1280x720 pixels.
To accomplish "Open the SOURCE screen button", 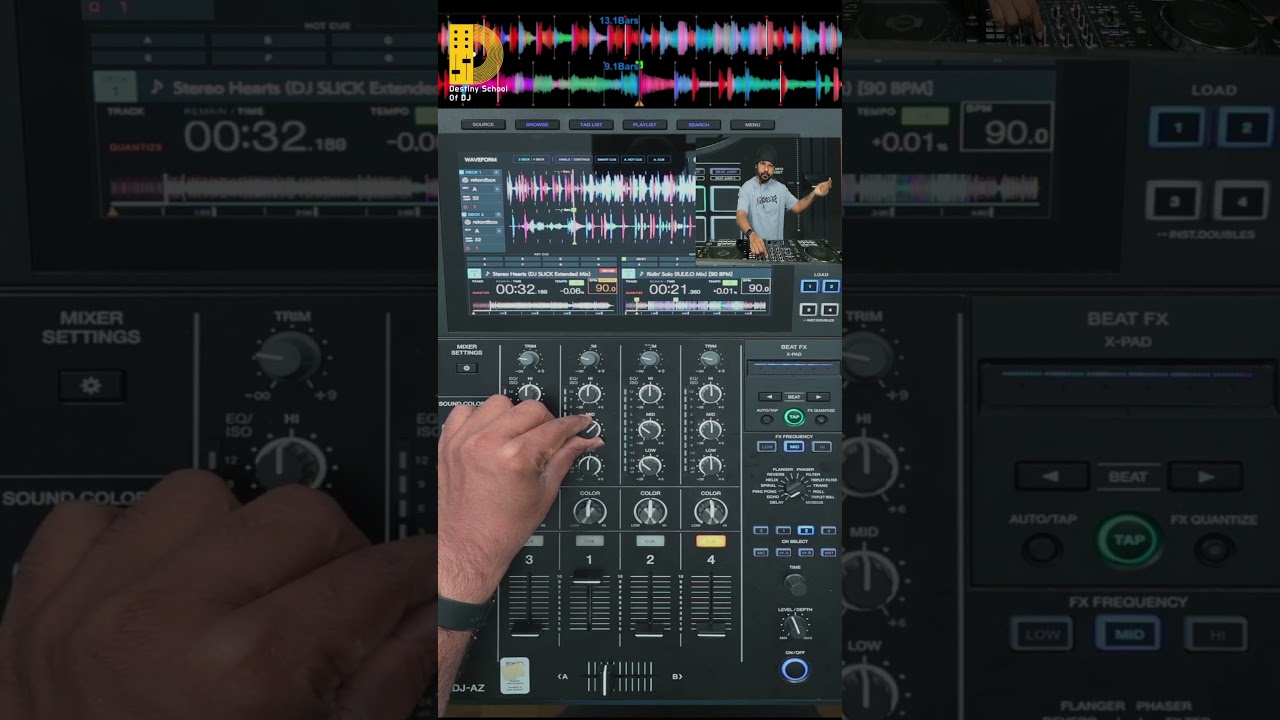I will [483, 125].
